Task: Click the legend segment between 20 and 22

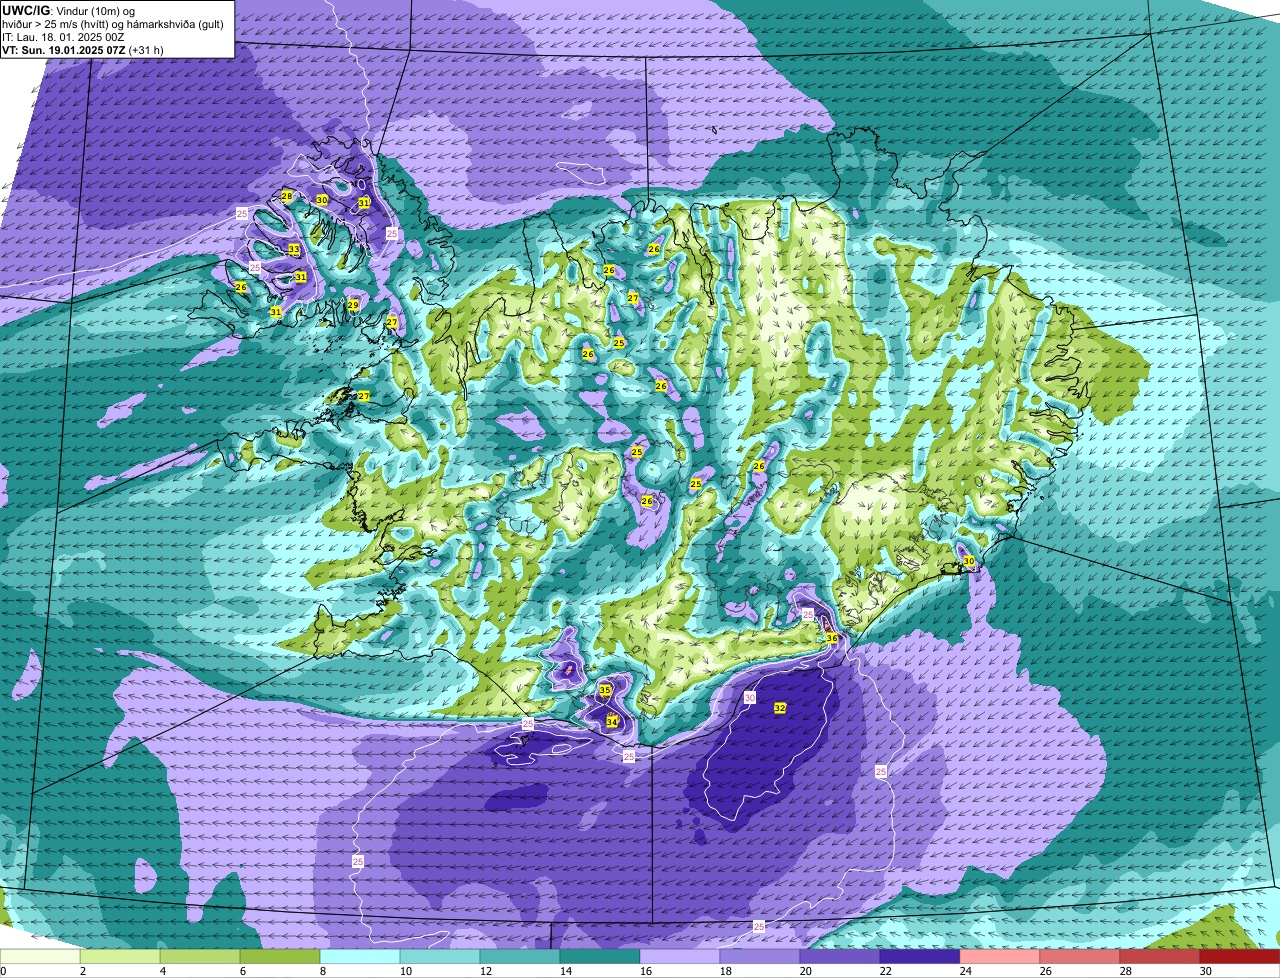Action: tap(840, 956)
